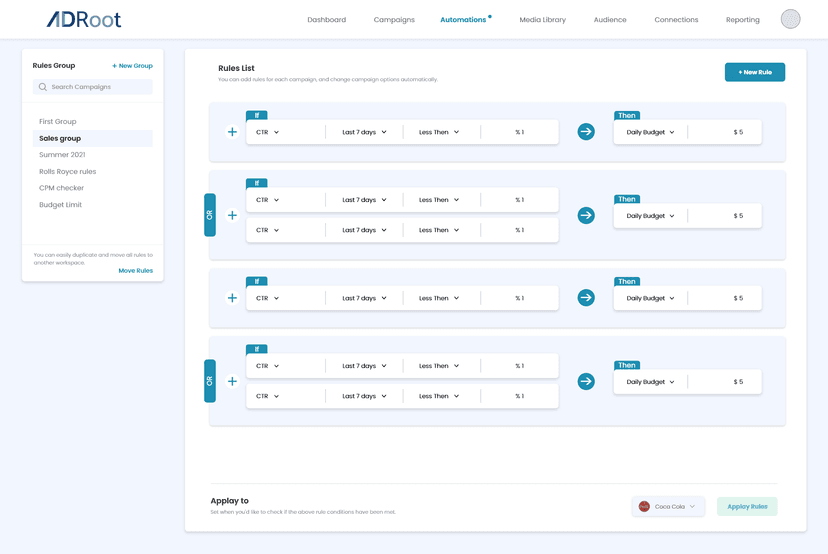Switch to the Audience tab

tap(610, 20)
